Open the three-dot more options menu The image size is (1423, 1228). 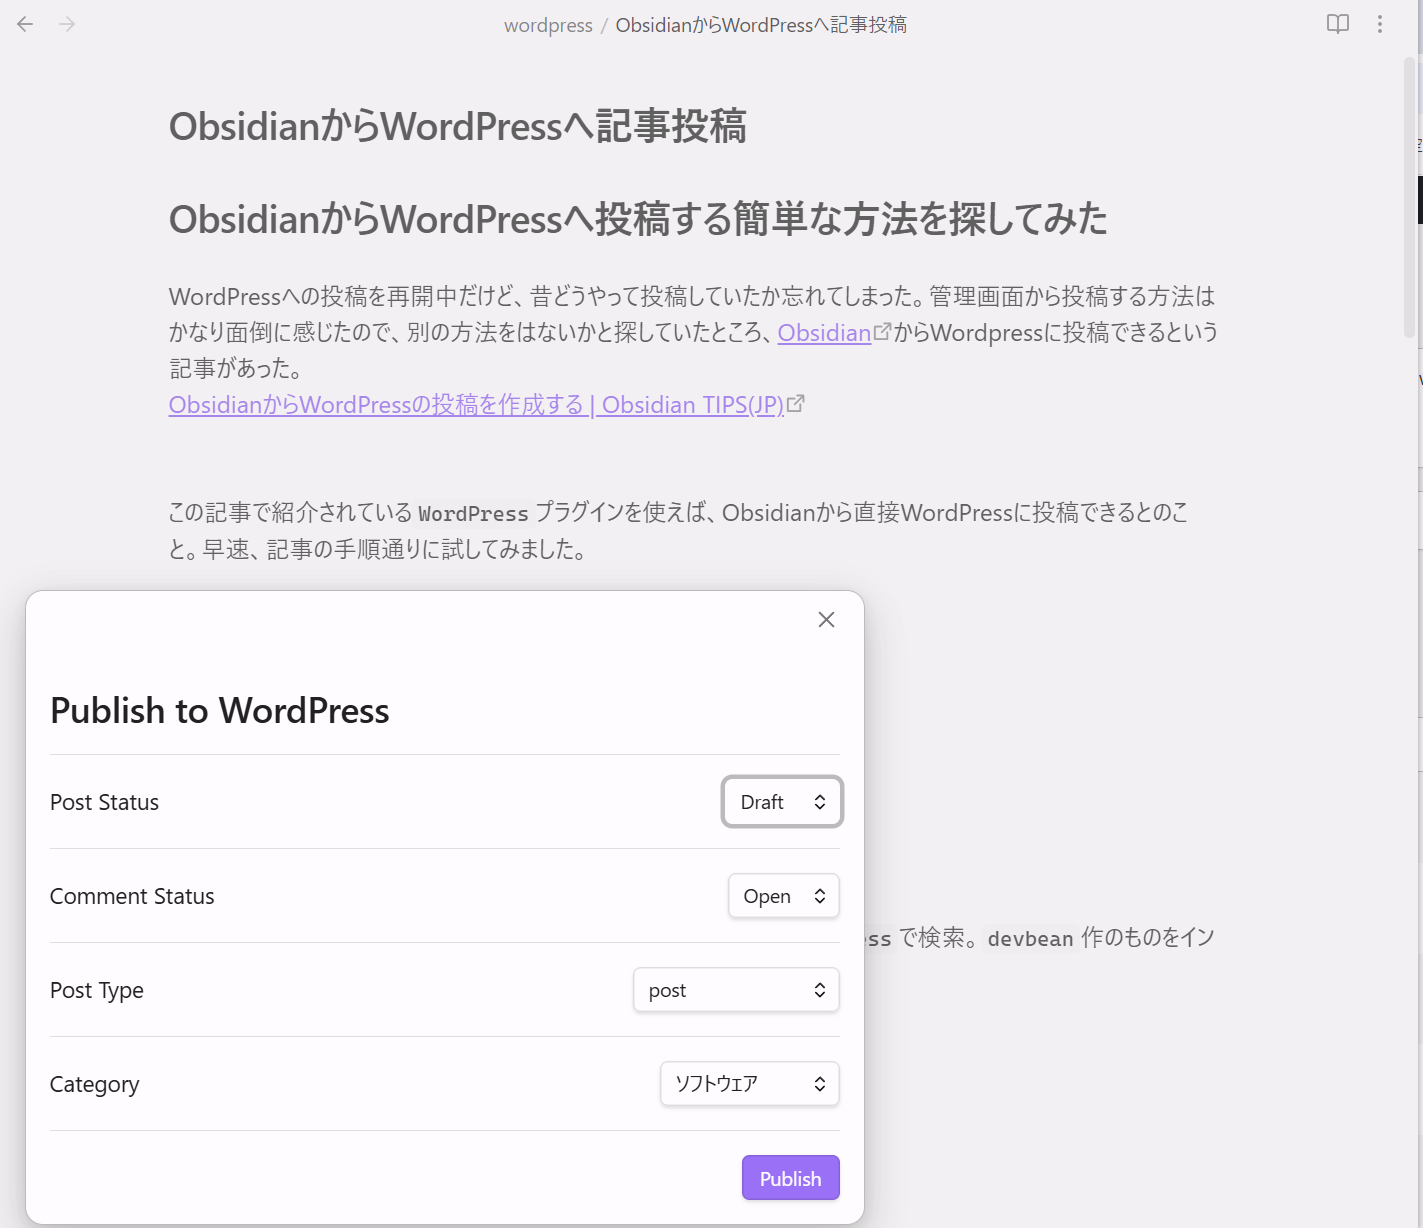(1380, 24)
